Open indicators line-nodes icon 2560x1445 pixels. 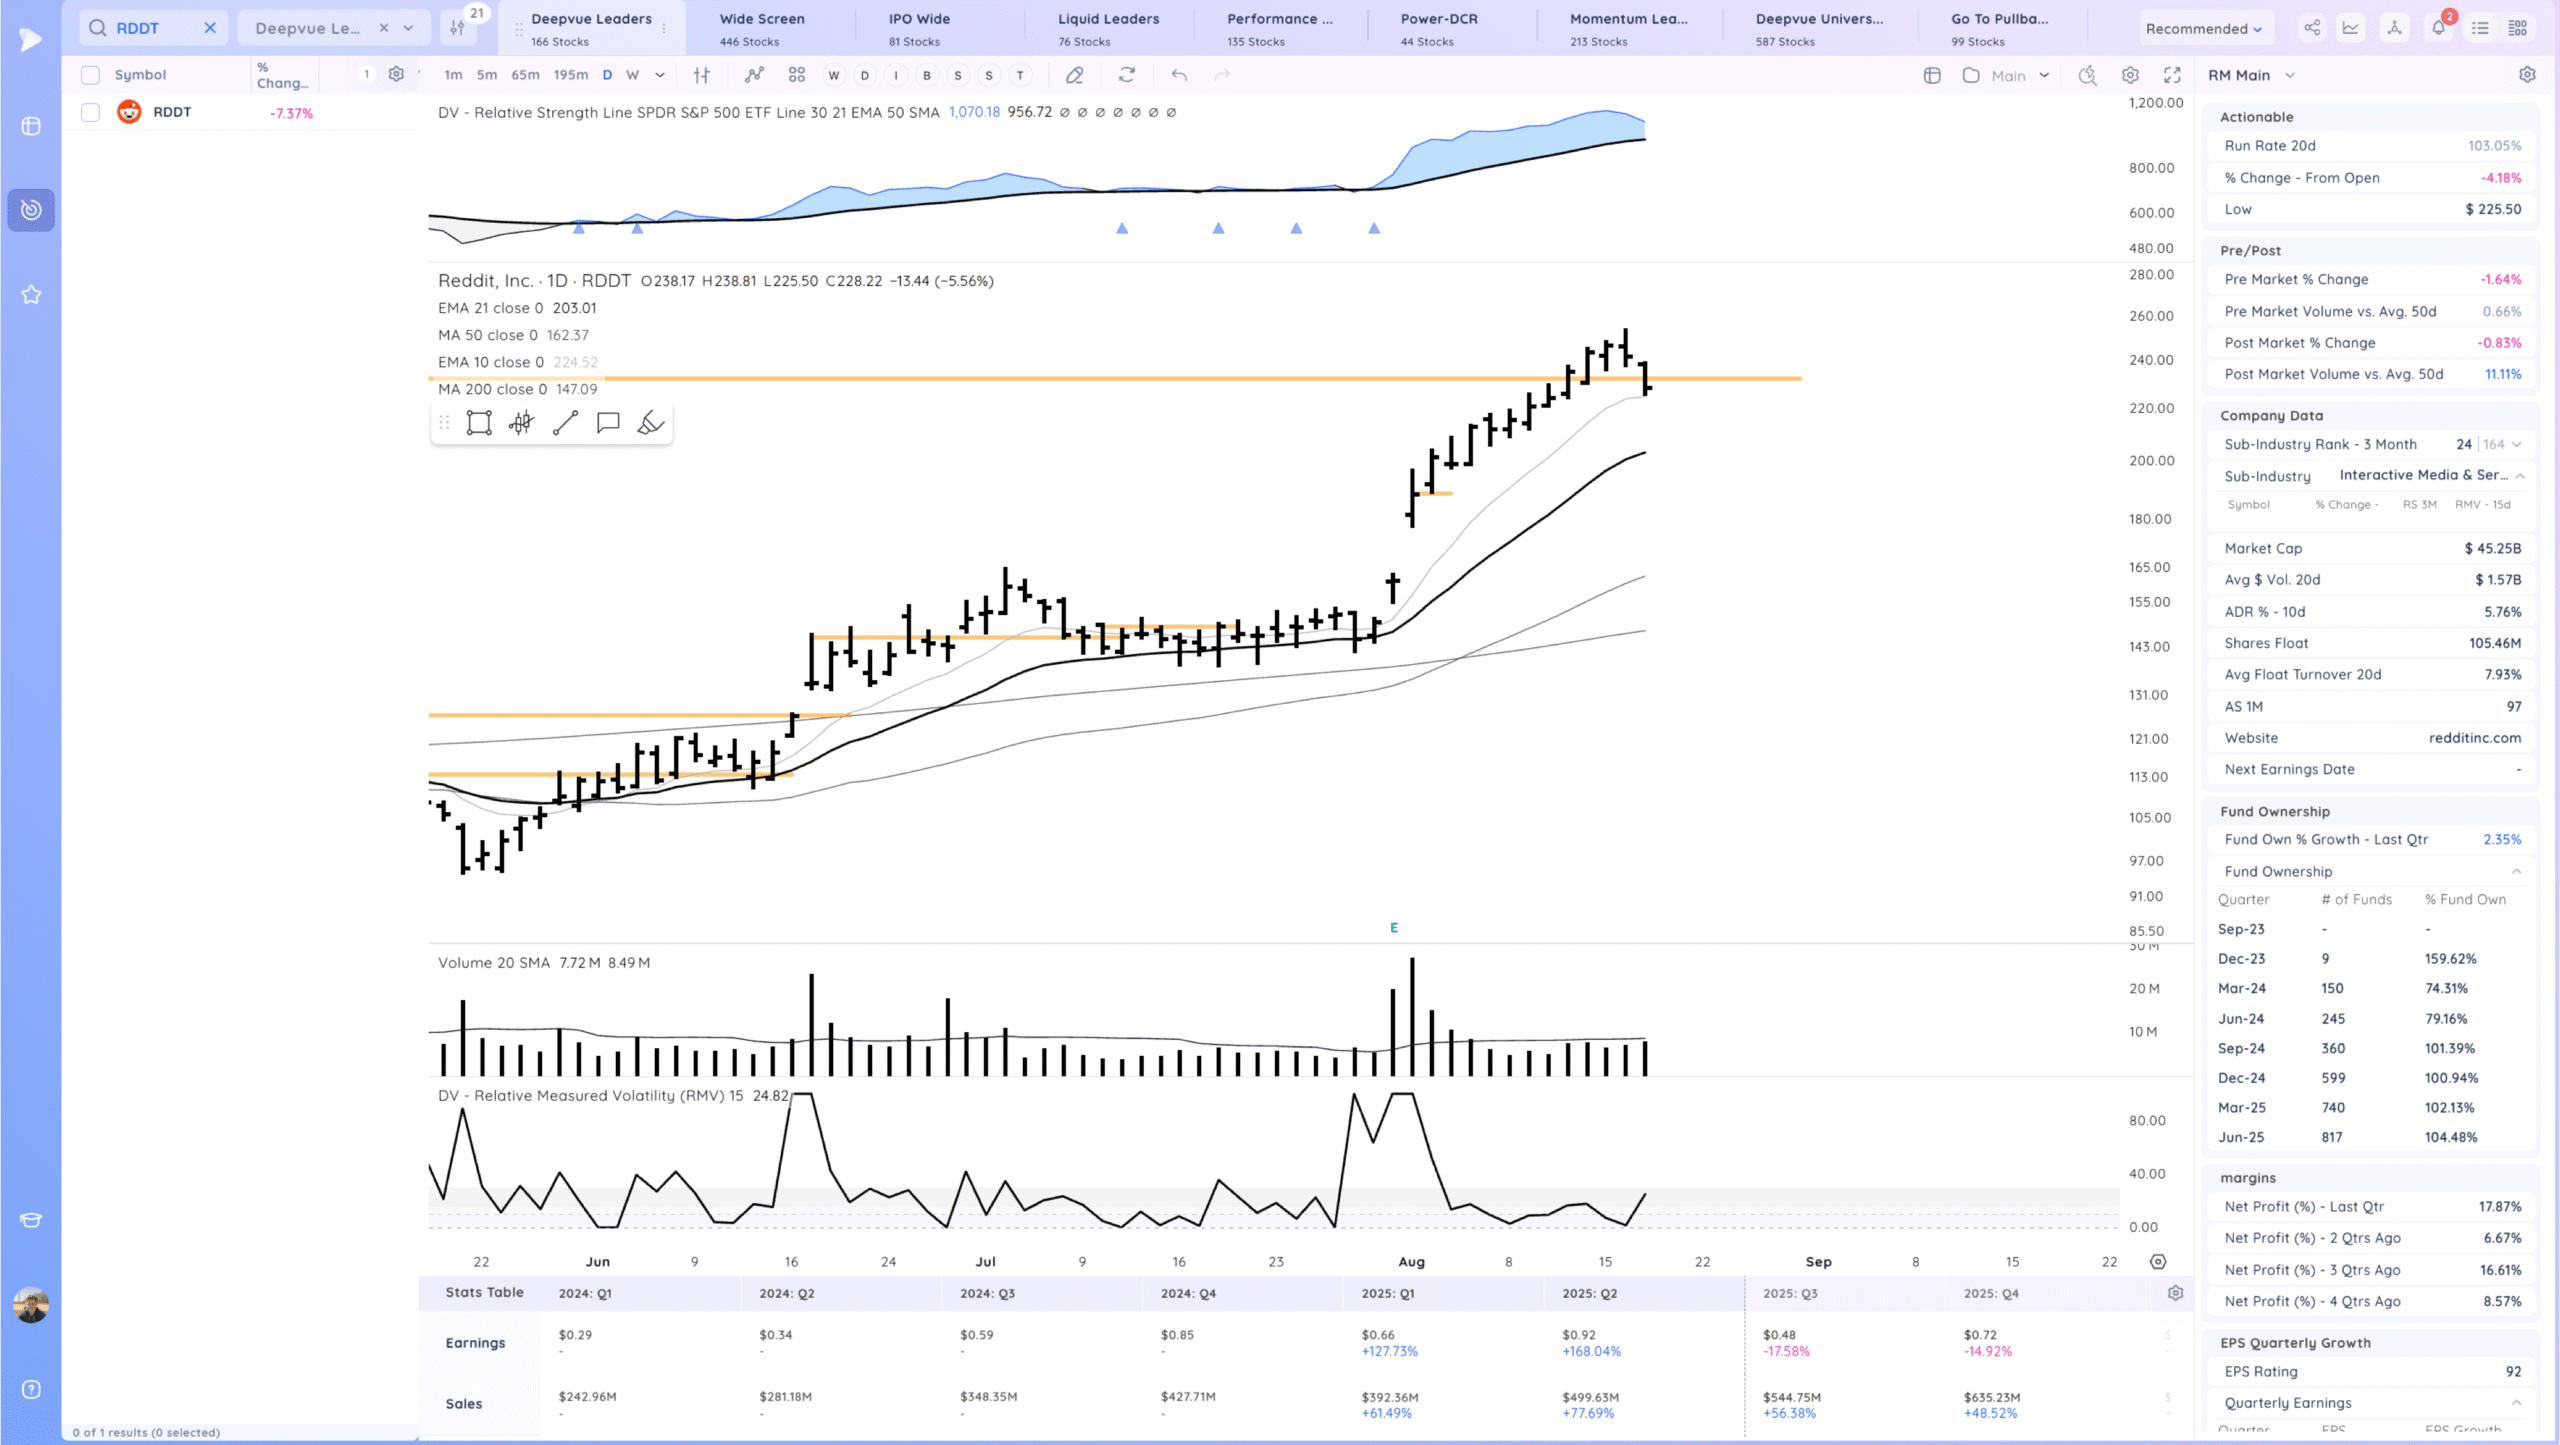754,75
